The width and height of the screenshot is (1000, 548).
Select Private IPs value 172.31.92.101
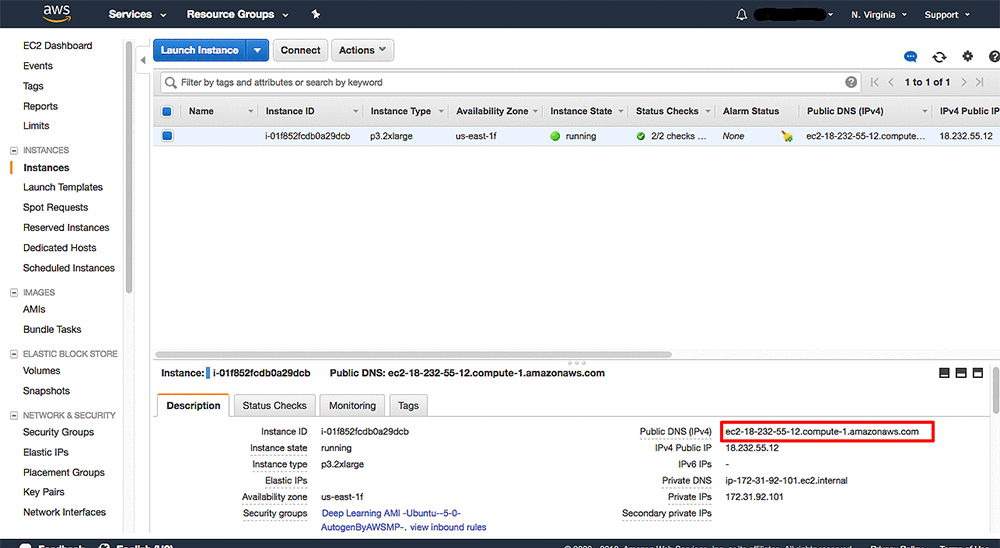click(x=754, y=497)
